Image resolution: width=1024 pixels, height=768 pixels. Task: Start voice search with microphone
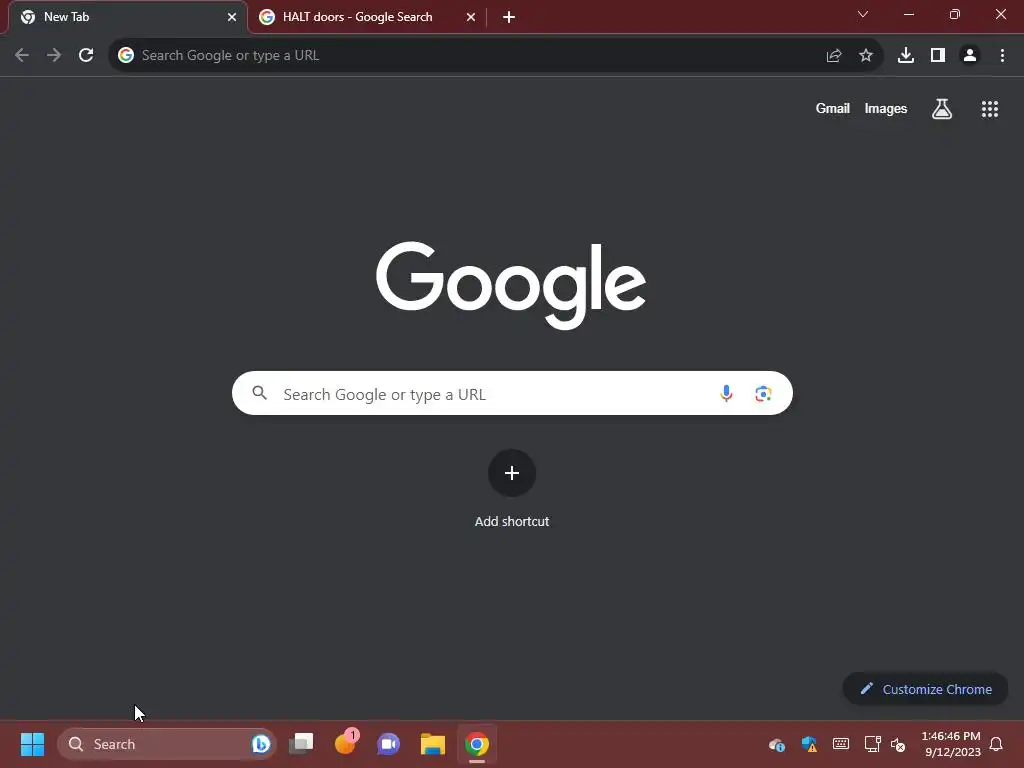726,393
